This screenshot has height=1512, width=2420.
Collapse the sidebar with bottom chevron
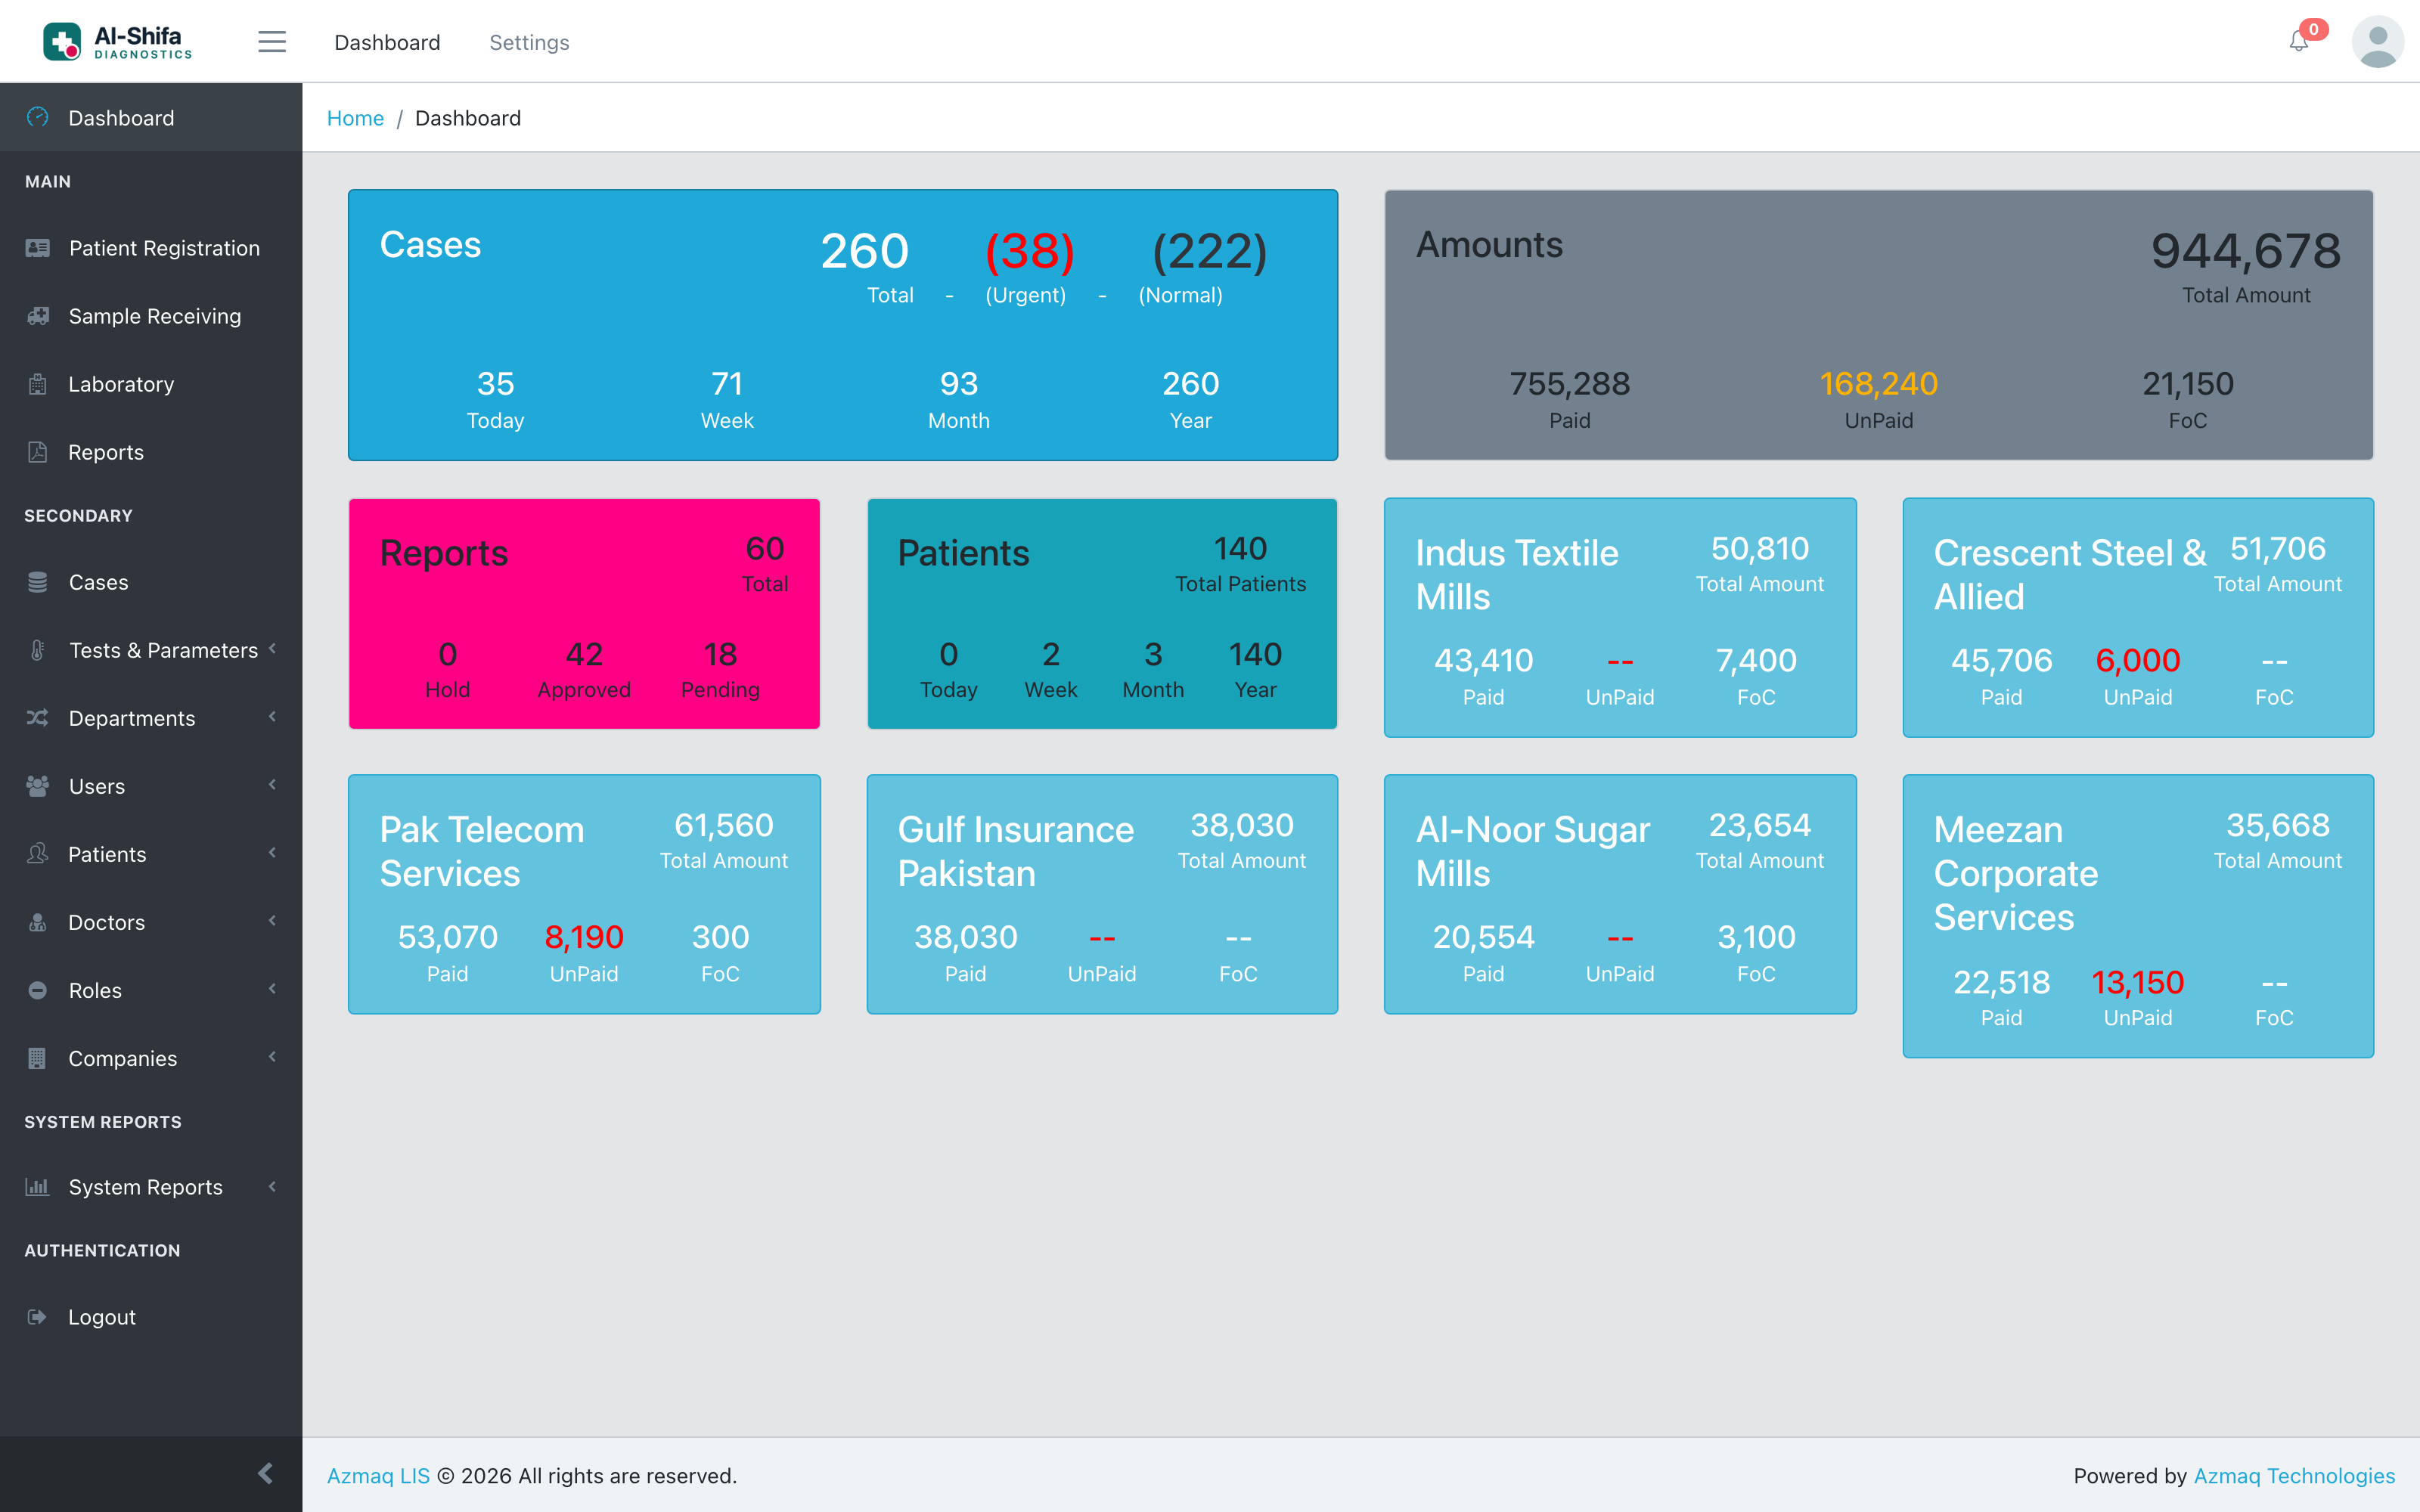point(265,1473)
